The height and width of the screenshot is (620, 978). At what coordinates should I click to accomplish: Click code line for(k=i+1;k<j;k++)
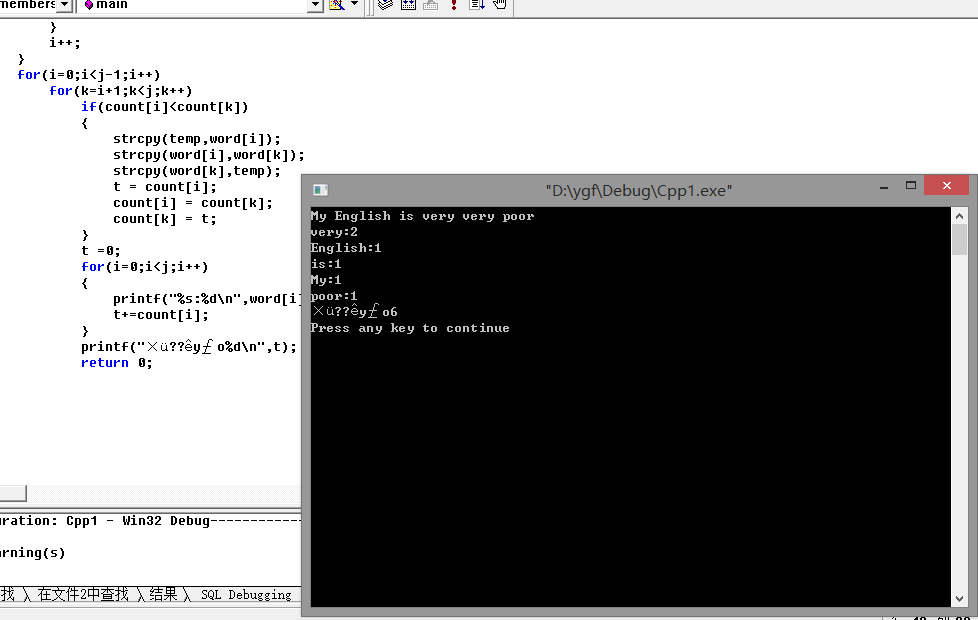pyautogui.click(x=120, y=91)
